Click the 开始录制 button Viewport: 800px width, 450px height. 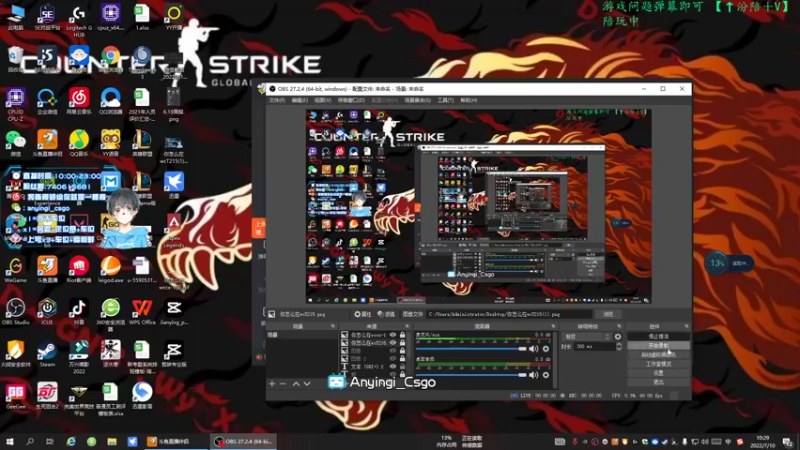(658, 345)
